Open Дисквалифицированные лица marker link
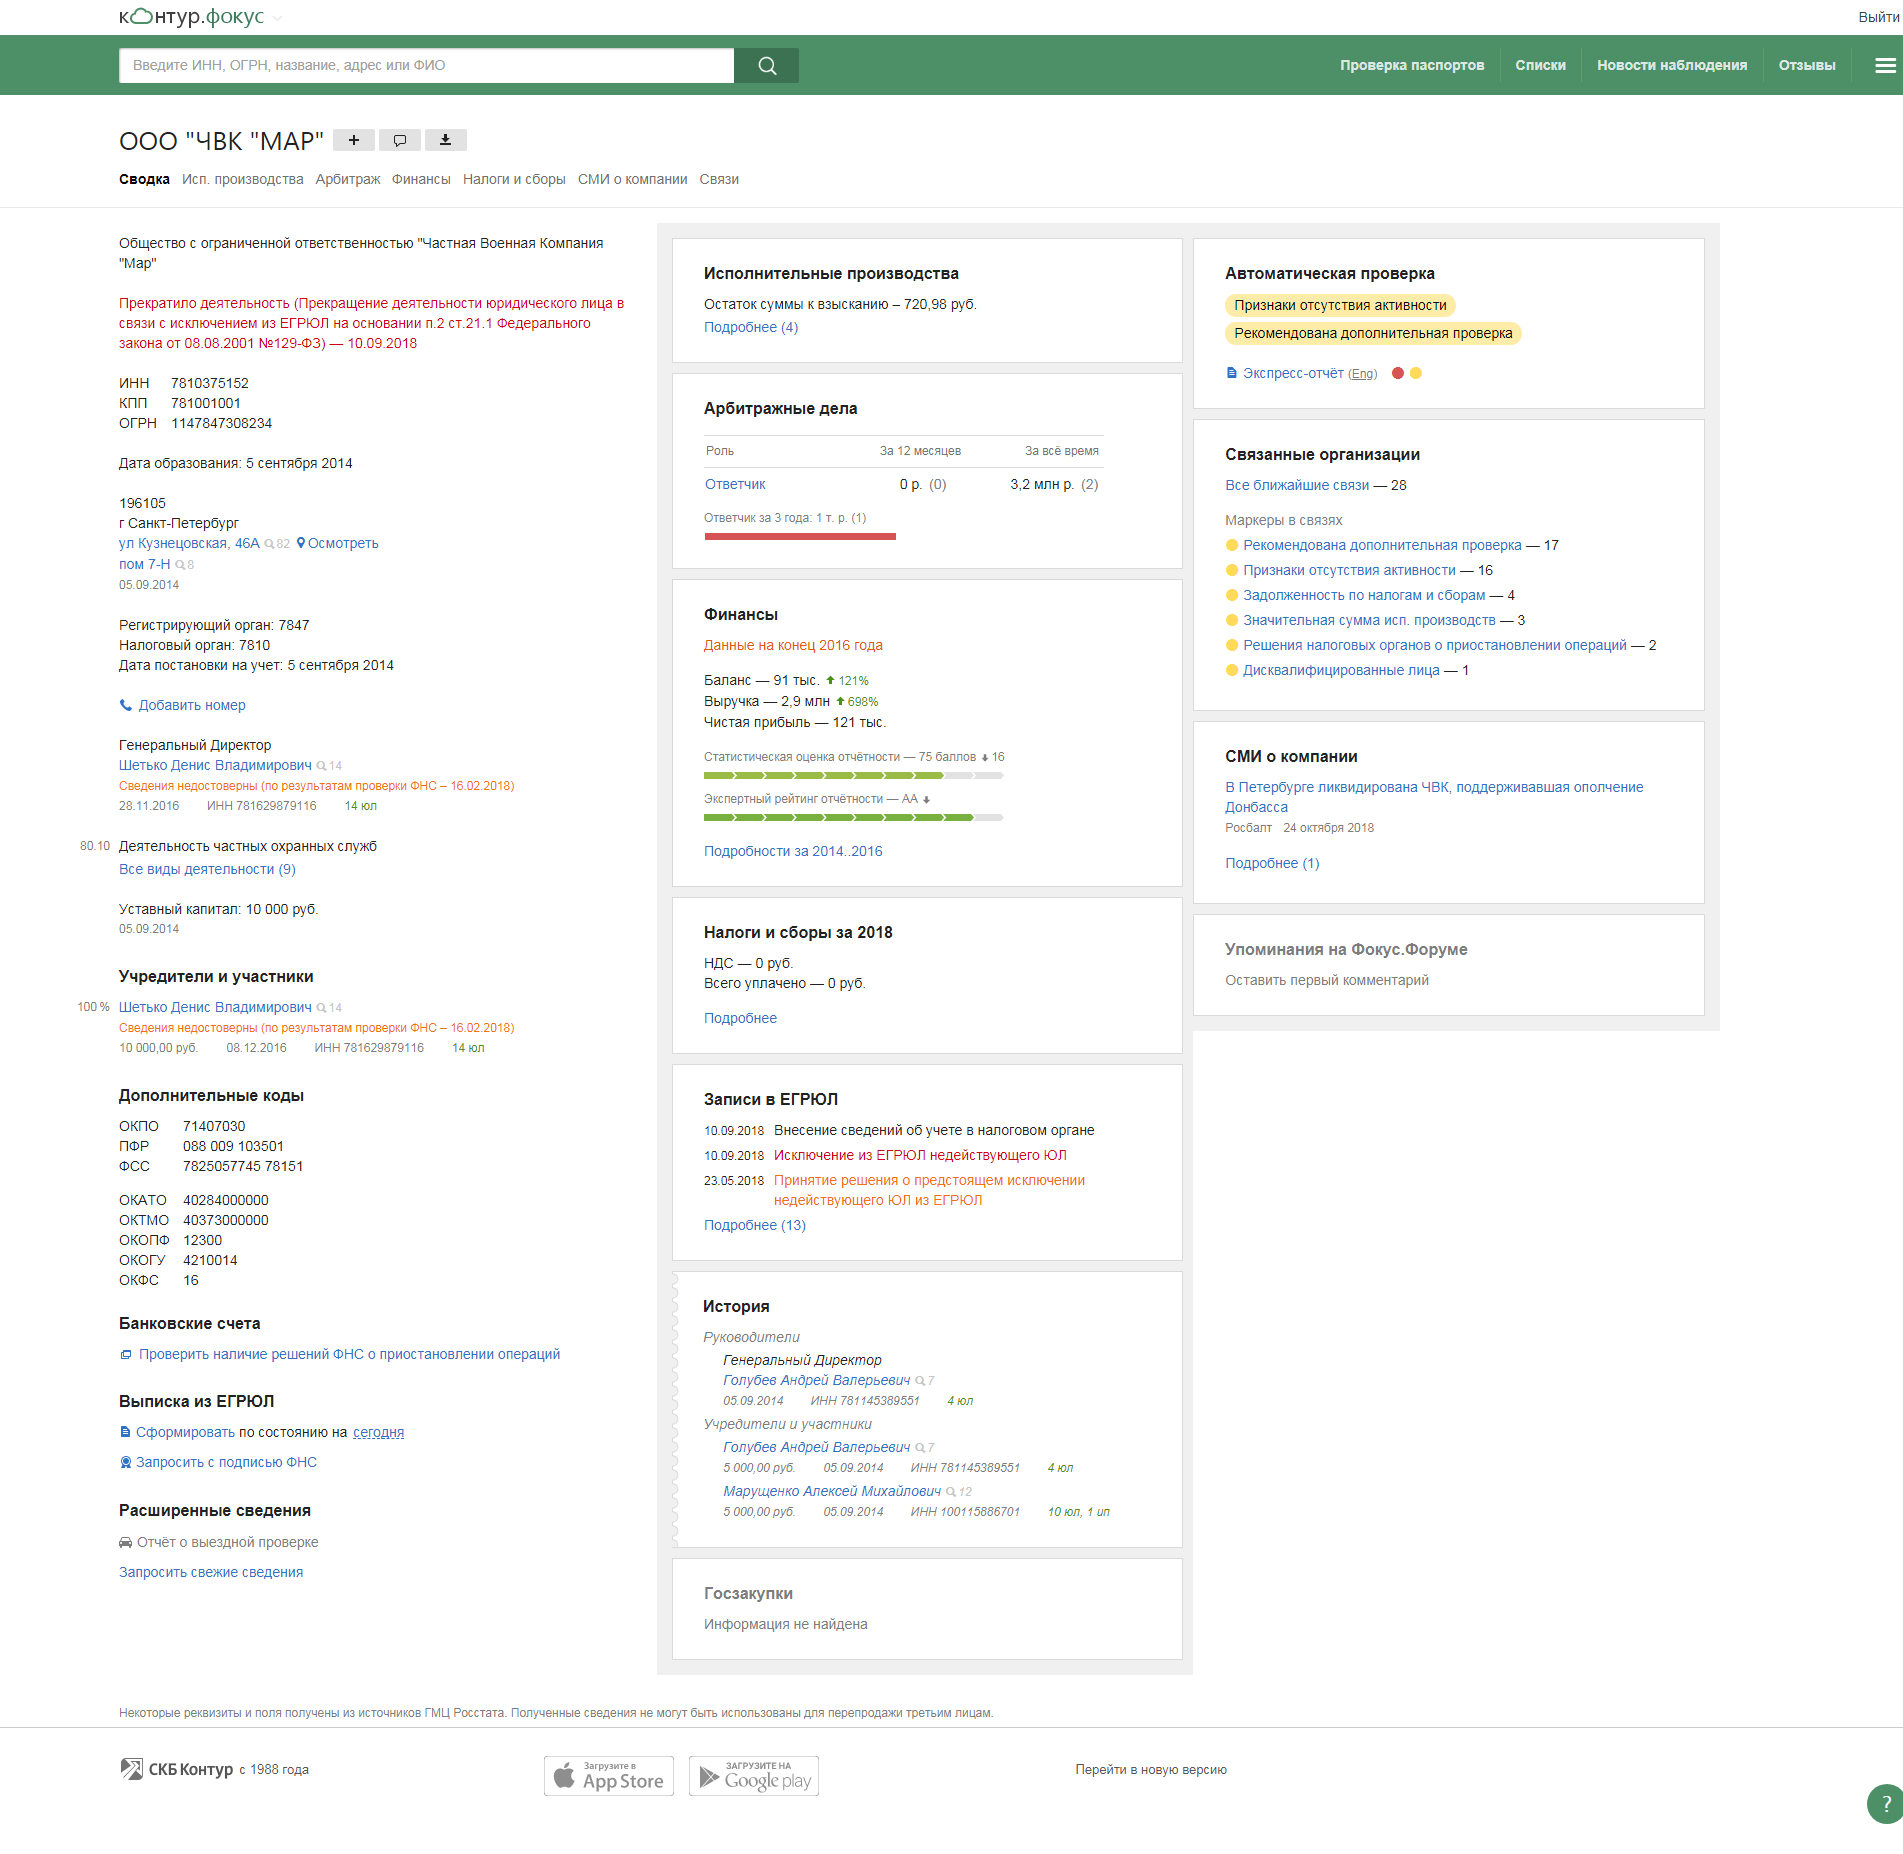The image size is (1903, 1854). (x=1341, y=670)
